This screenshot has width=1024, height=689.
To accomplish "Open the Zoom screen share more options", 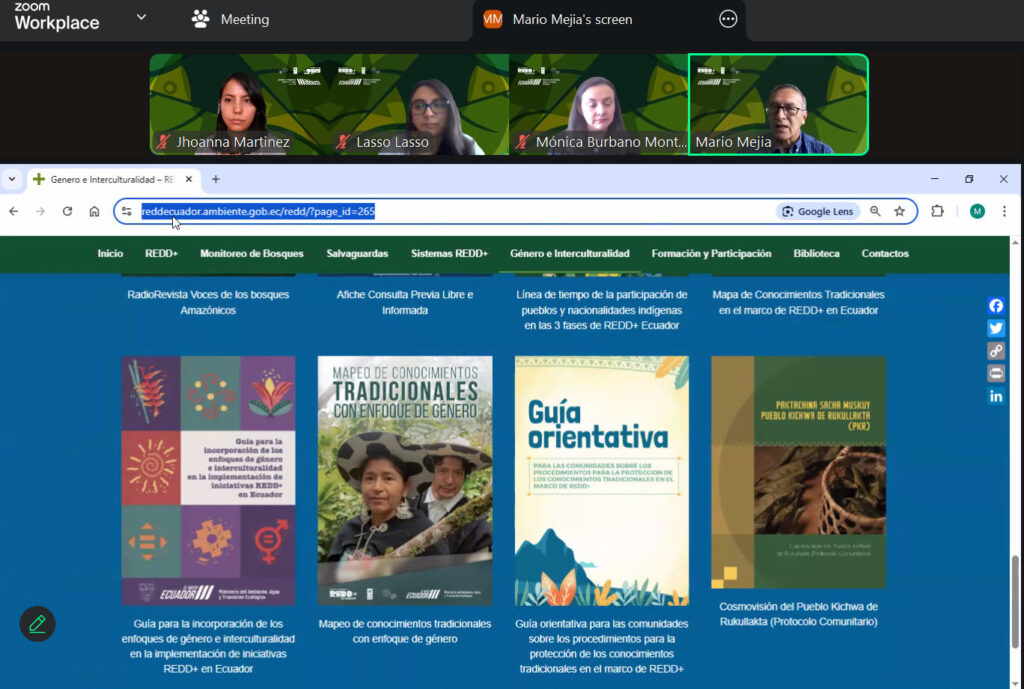I will (728, 19).
